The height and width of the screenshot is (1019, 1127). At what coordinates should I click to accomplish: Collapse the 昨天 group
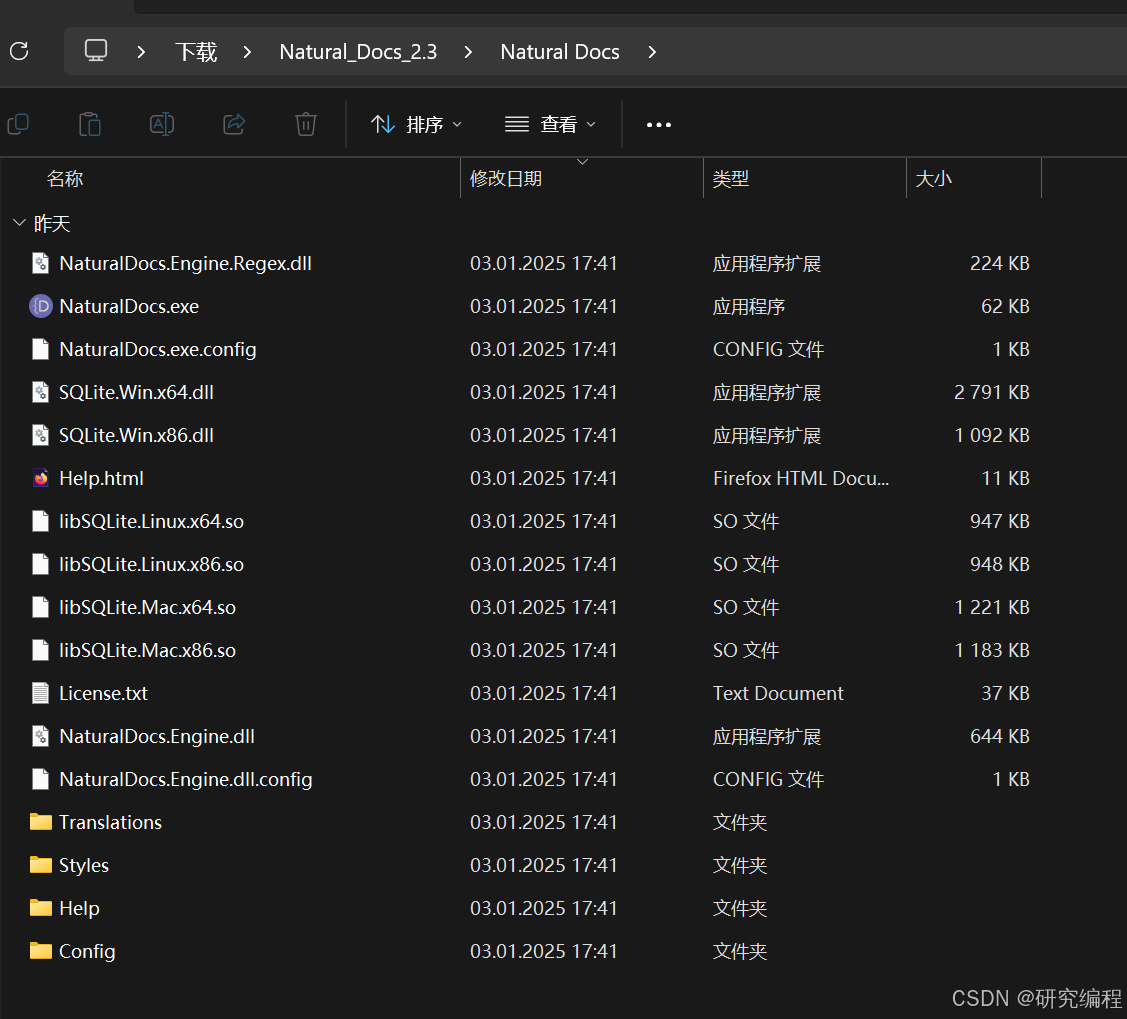click(x=19, y=223)
